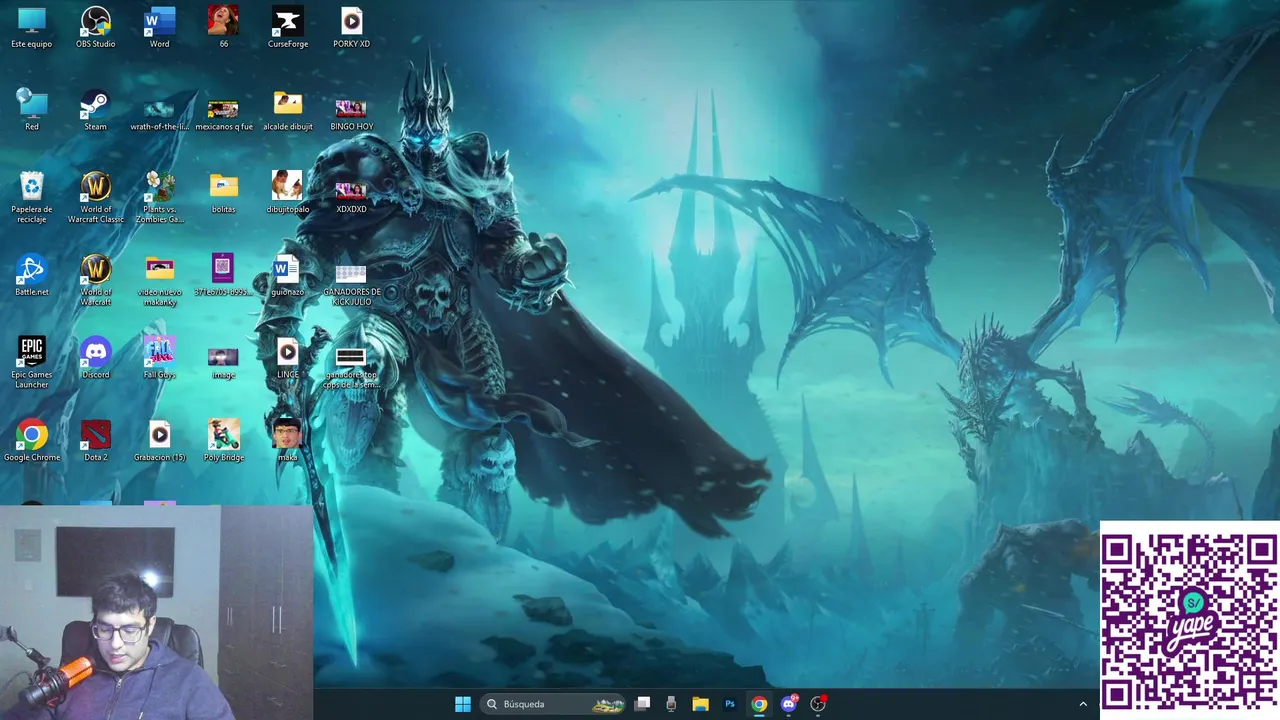Select the Epic Games Launcher shortcut
This screenshot has height=720, width=1280.
point(32,363)
